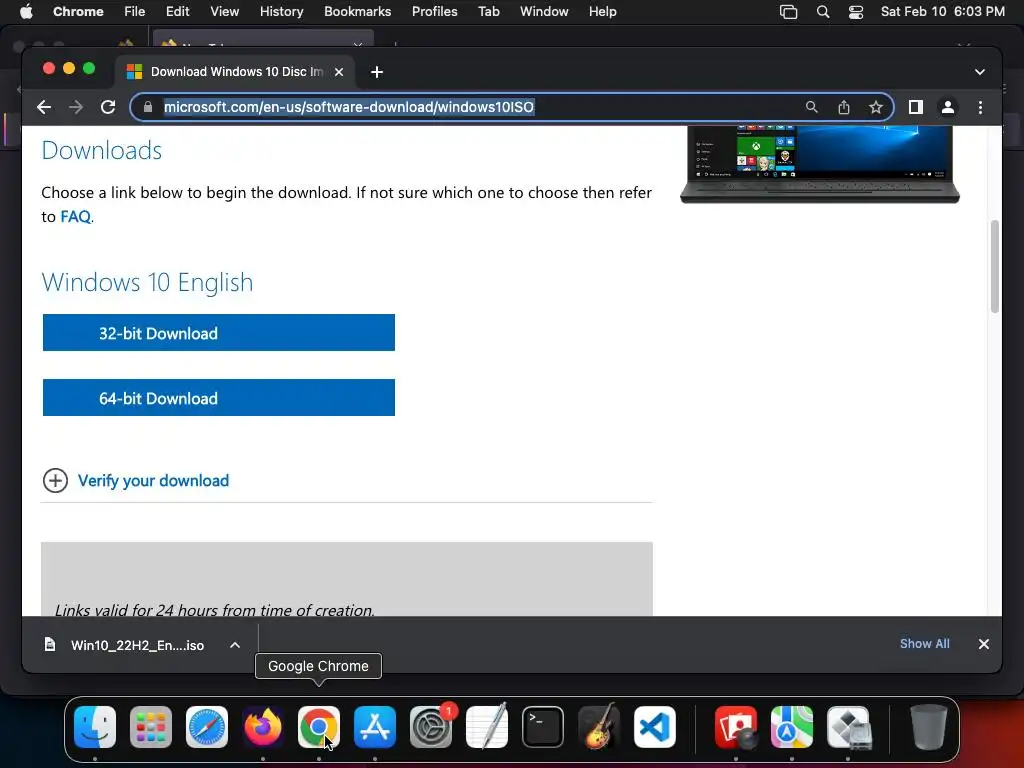Go back with the browser back arrow
The height and width of the screenshot is (768, 1024).
[x=44, y=107]
